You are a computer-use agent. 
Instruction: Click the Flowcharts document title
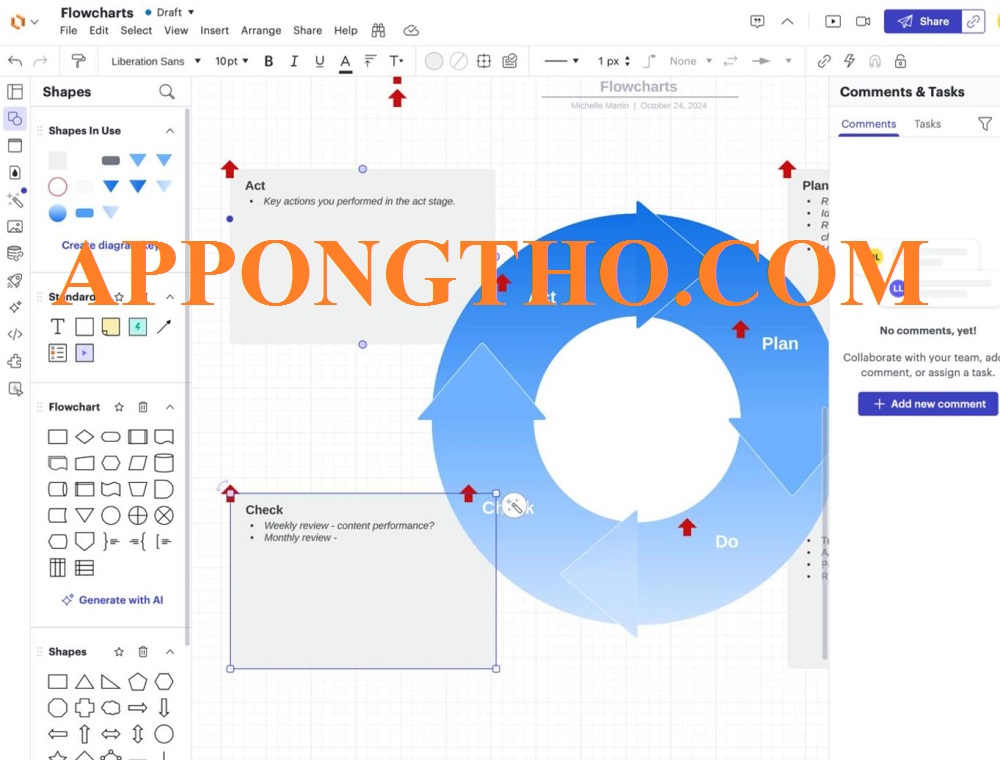97,12
